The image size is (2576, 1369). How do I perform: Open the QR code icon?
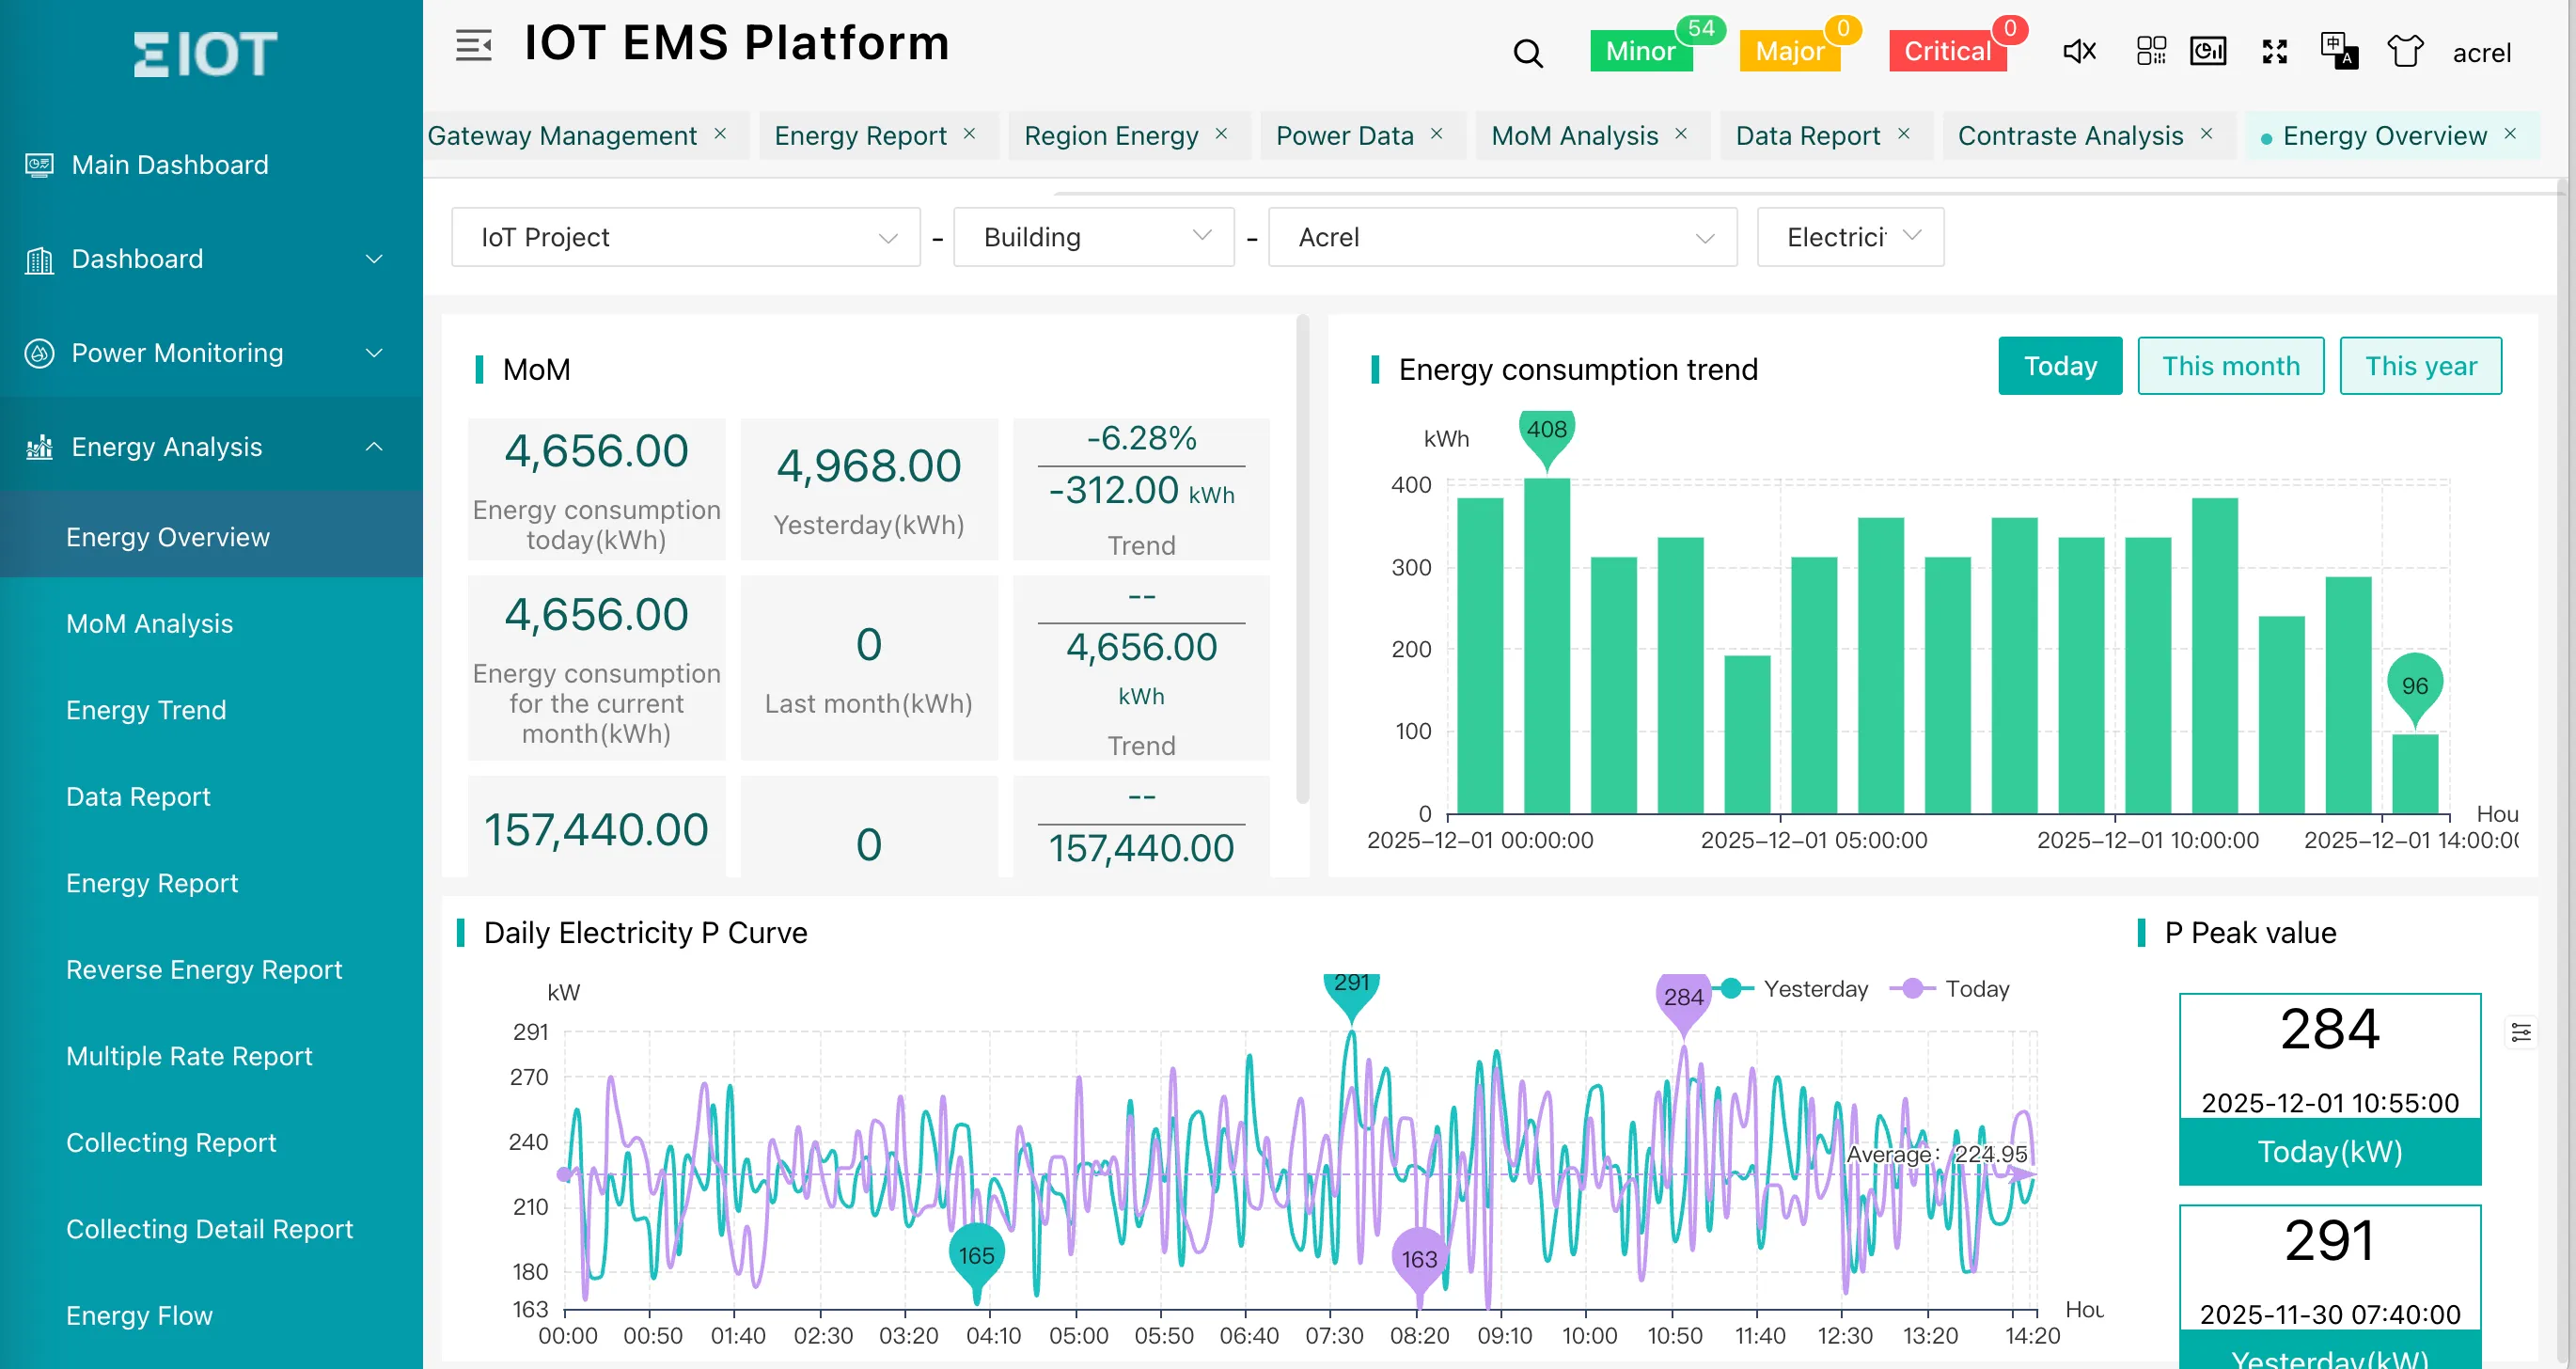(x=2150, y=51)
